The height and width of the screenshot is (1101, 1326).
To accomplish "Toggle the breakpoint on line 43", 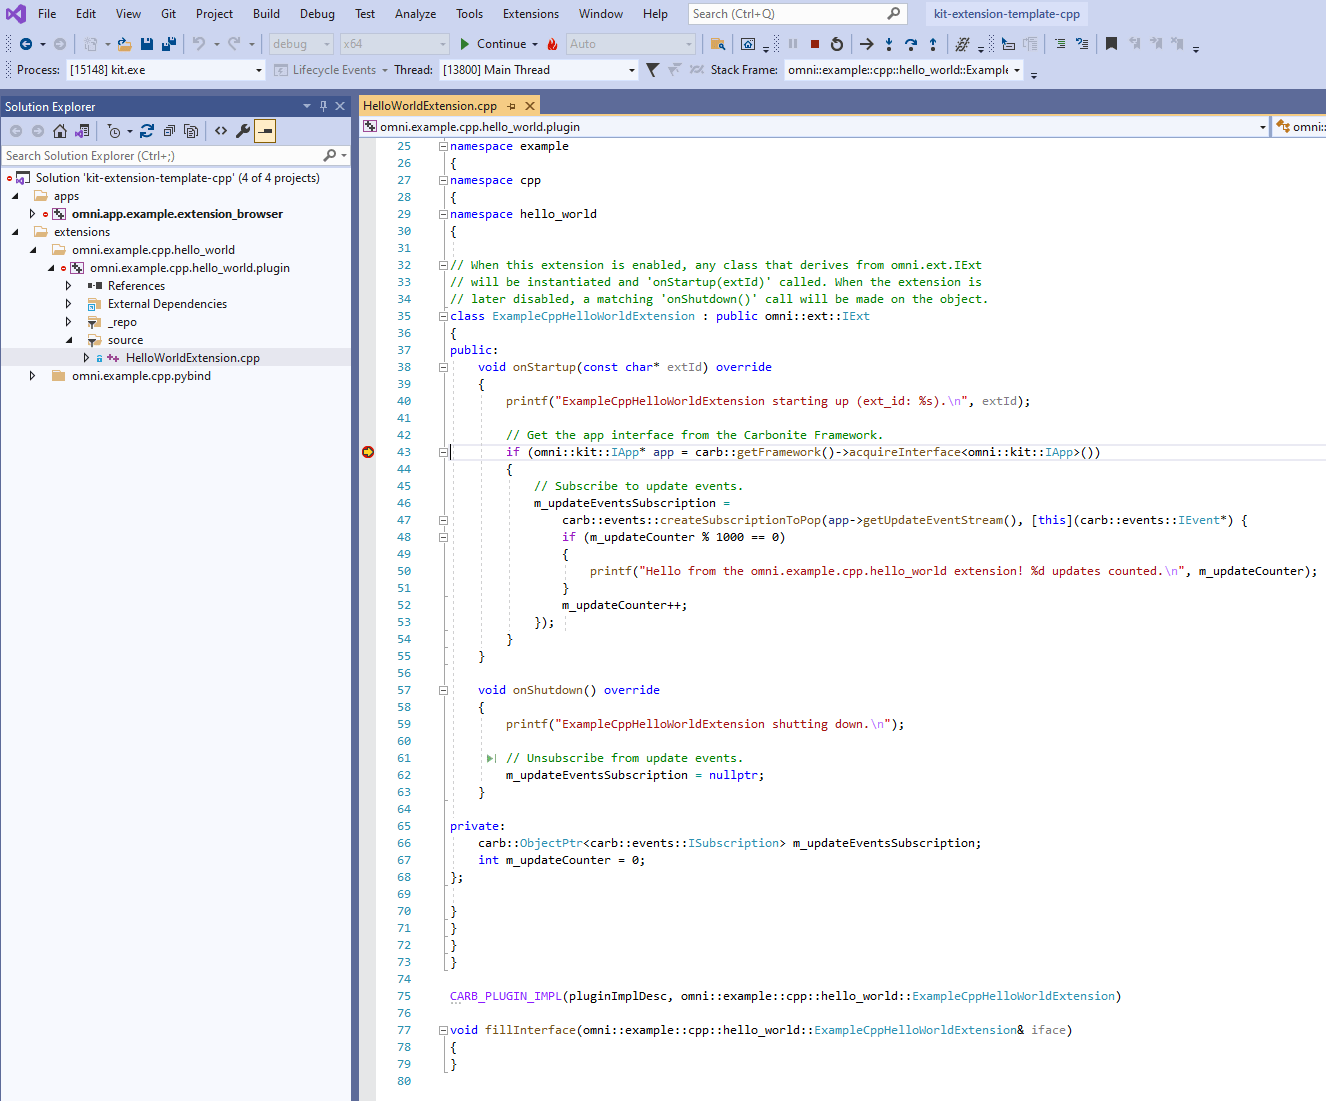I will coord(367,452).
